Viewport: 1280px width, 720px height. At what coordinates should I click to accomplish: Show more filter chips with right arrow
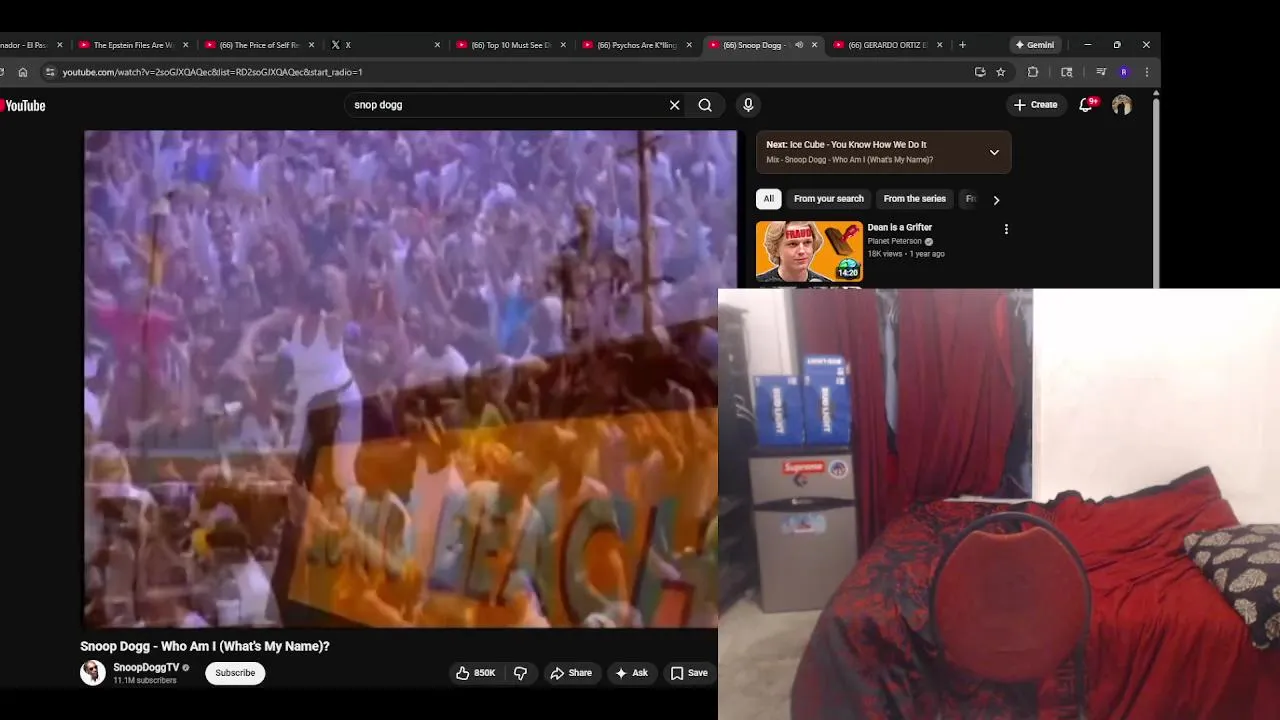pyautogui.click(x=996, y=200)
